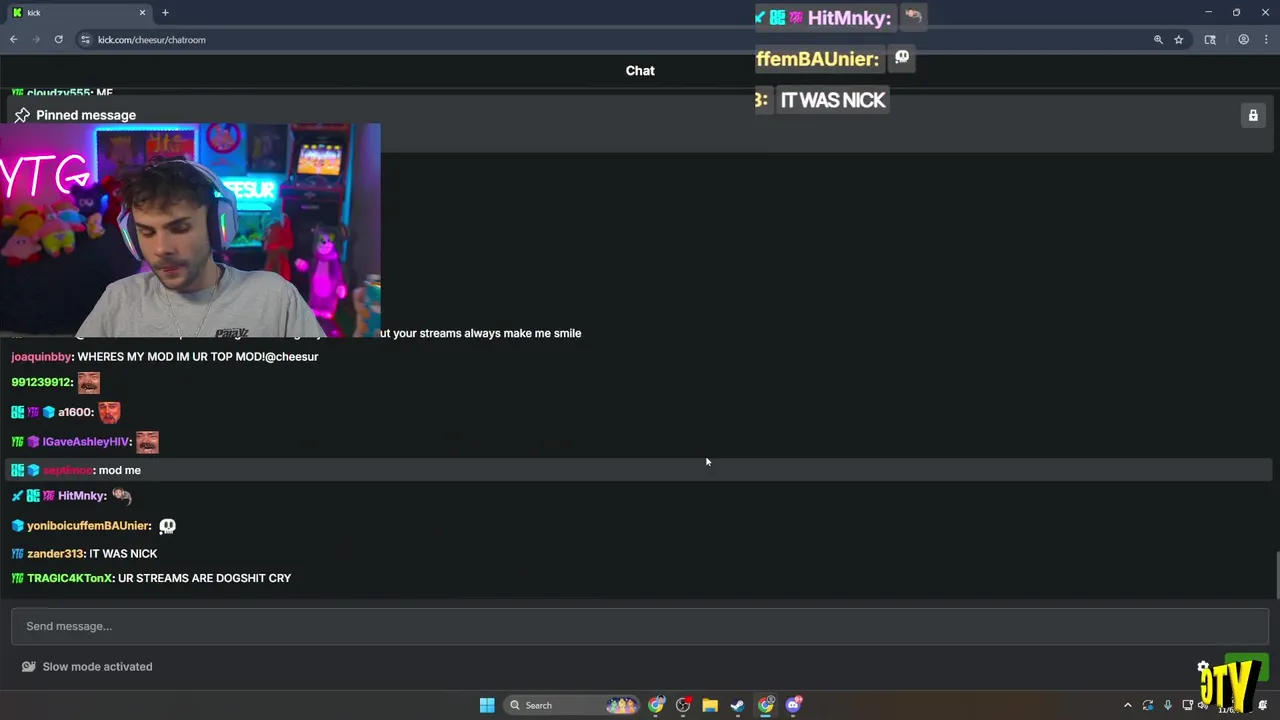Open the notification bell in system tray

click(x=1263, y=705)
